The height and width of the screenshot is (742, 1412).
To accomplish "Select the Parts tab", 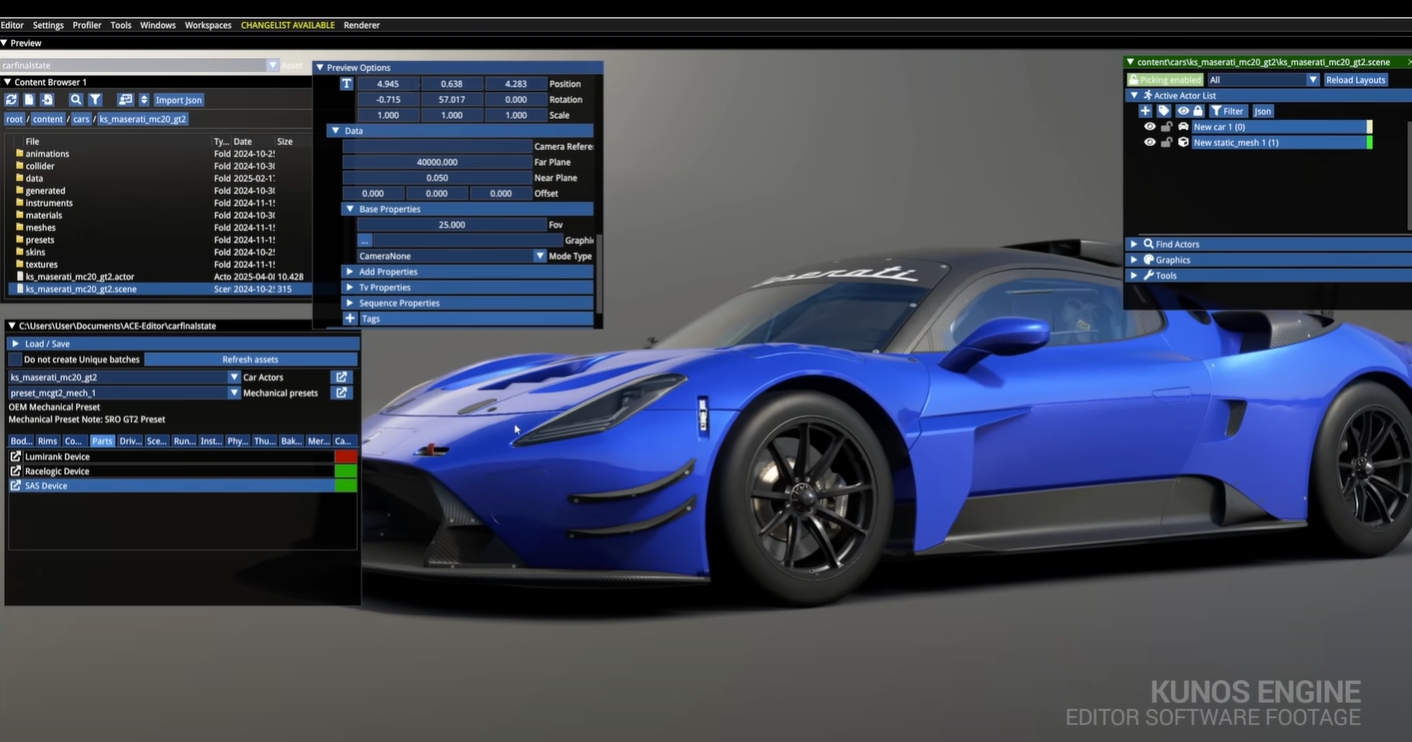I will (102, 441).
